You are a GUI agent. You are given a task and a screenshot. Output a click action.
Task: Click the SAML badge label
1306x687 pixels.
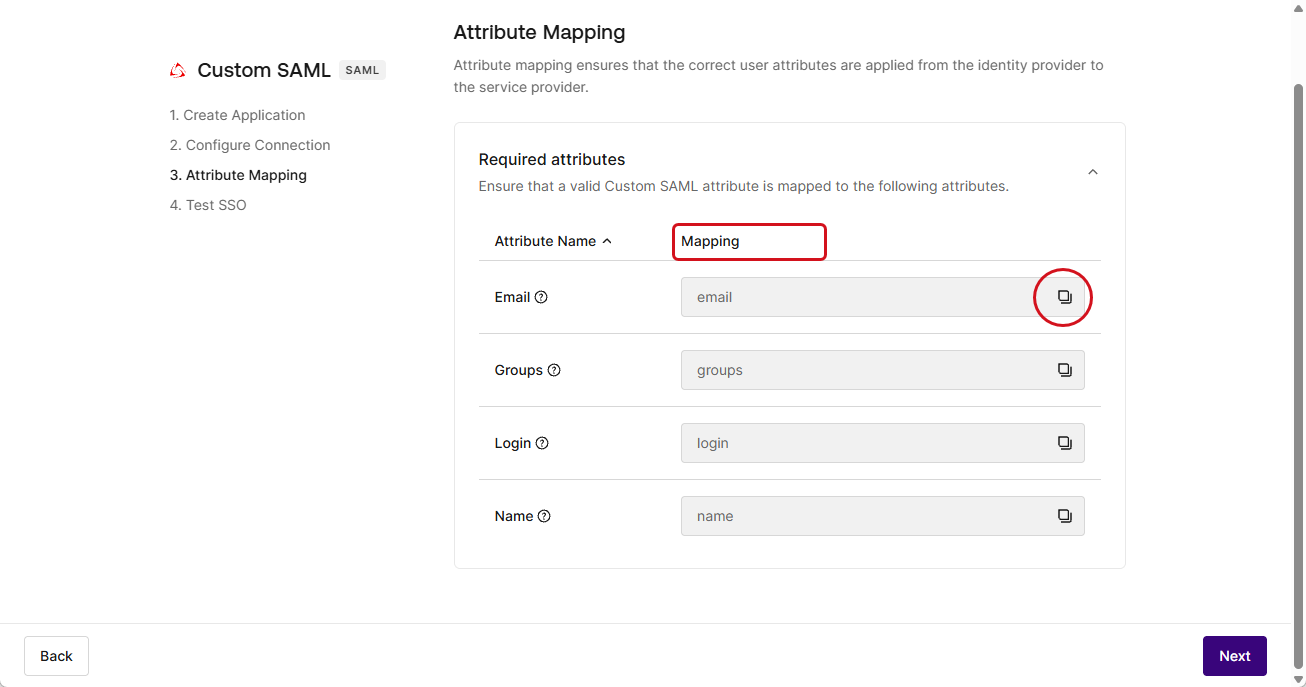[362, 70]
